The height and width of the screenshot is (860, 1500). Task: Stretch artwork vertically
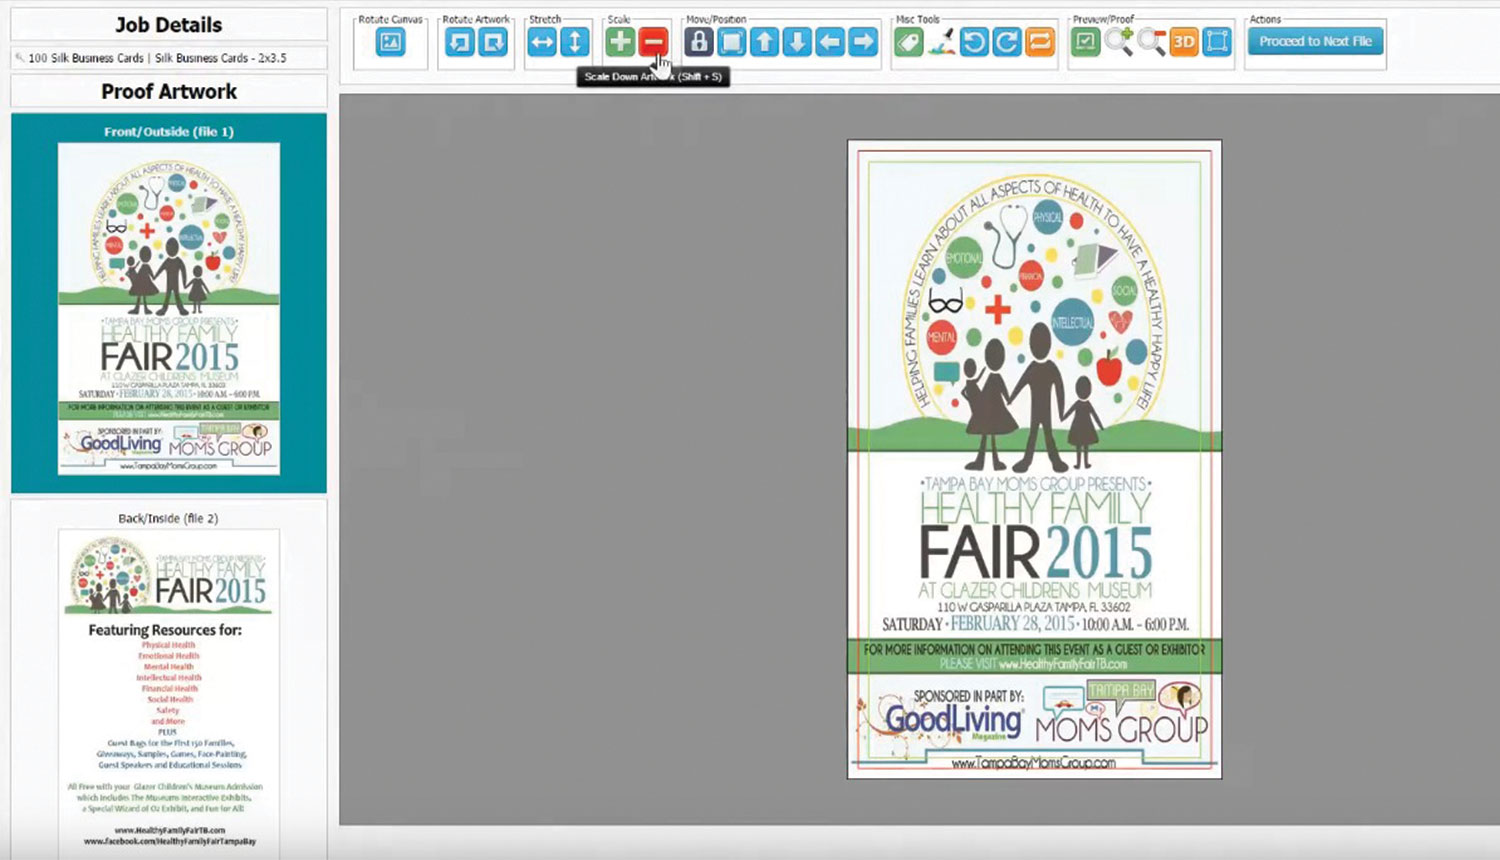(x=575, y=42)
